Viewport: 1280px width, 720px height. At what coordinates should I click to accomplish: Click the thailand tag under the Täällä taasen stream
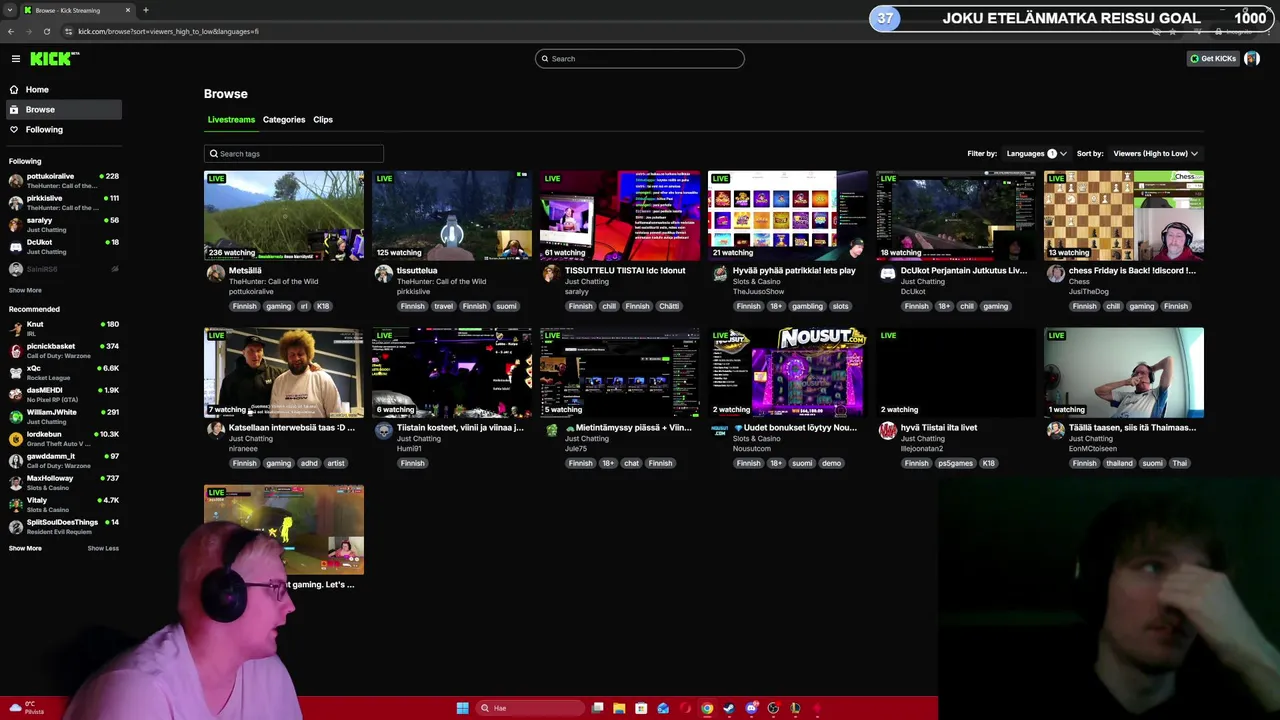(x=1119, y=463)
